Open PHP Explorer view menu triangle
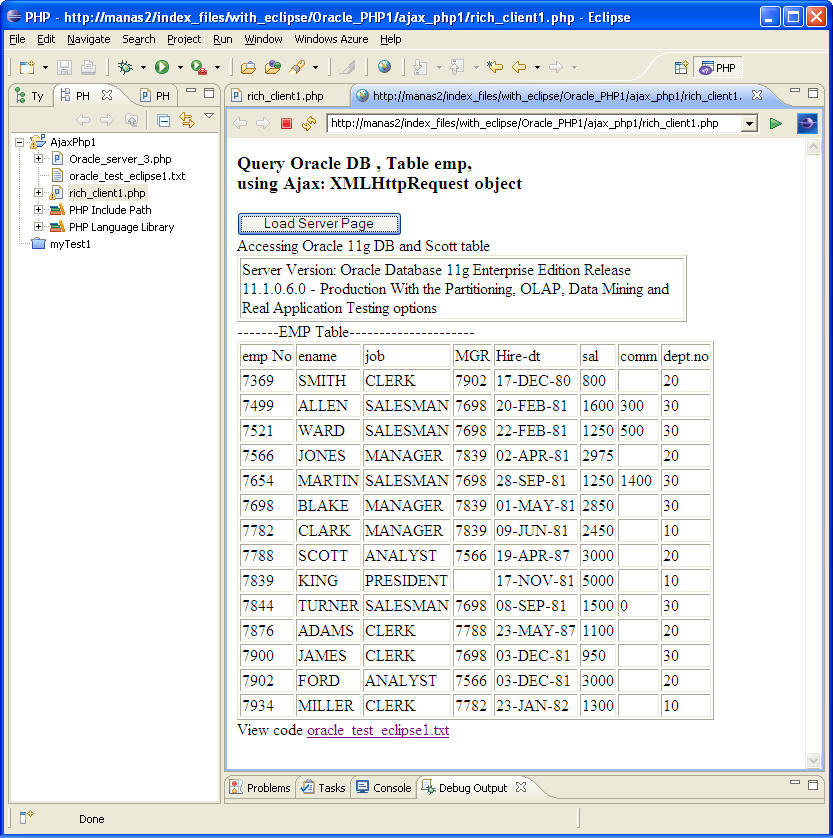 coord(209,116)
